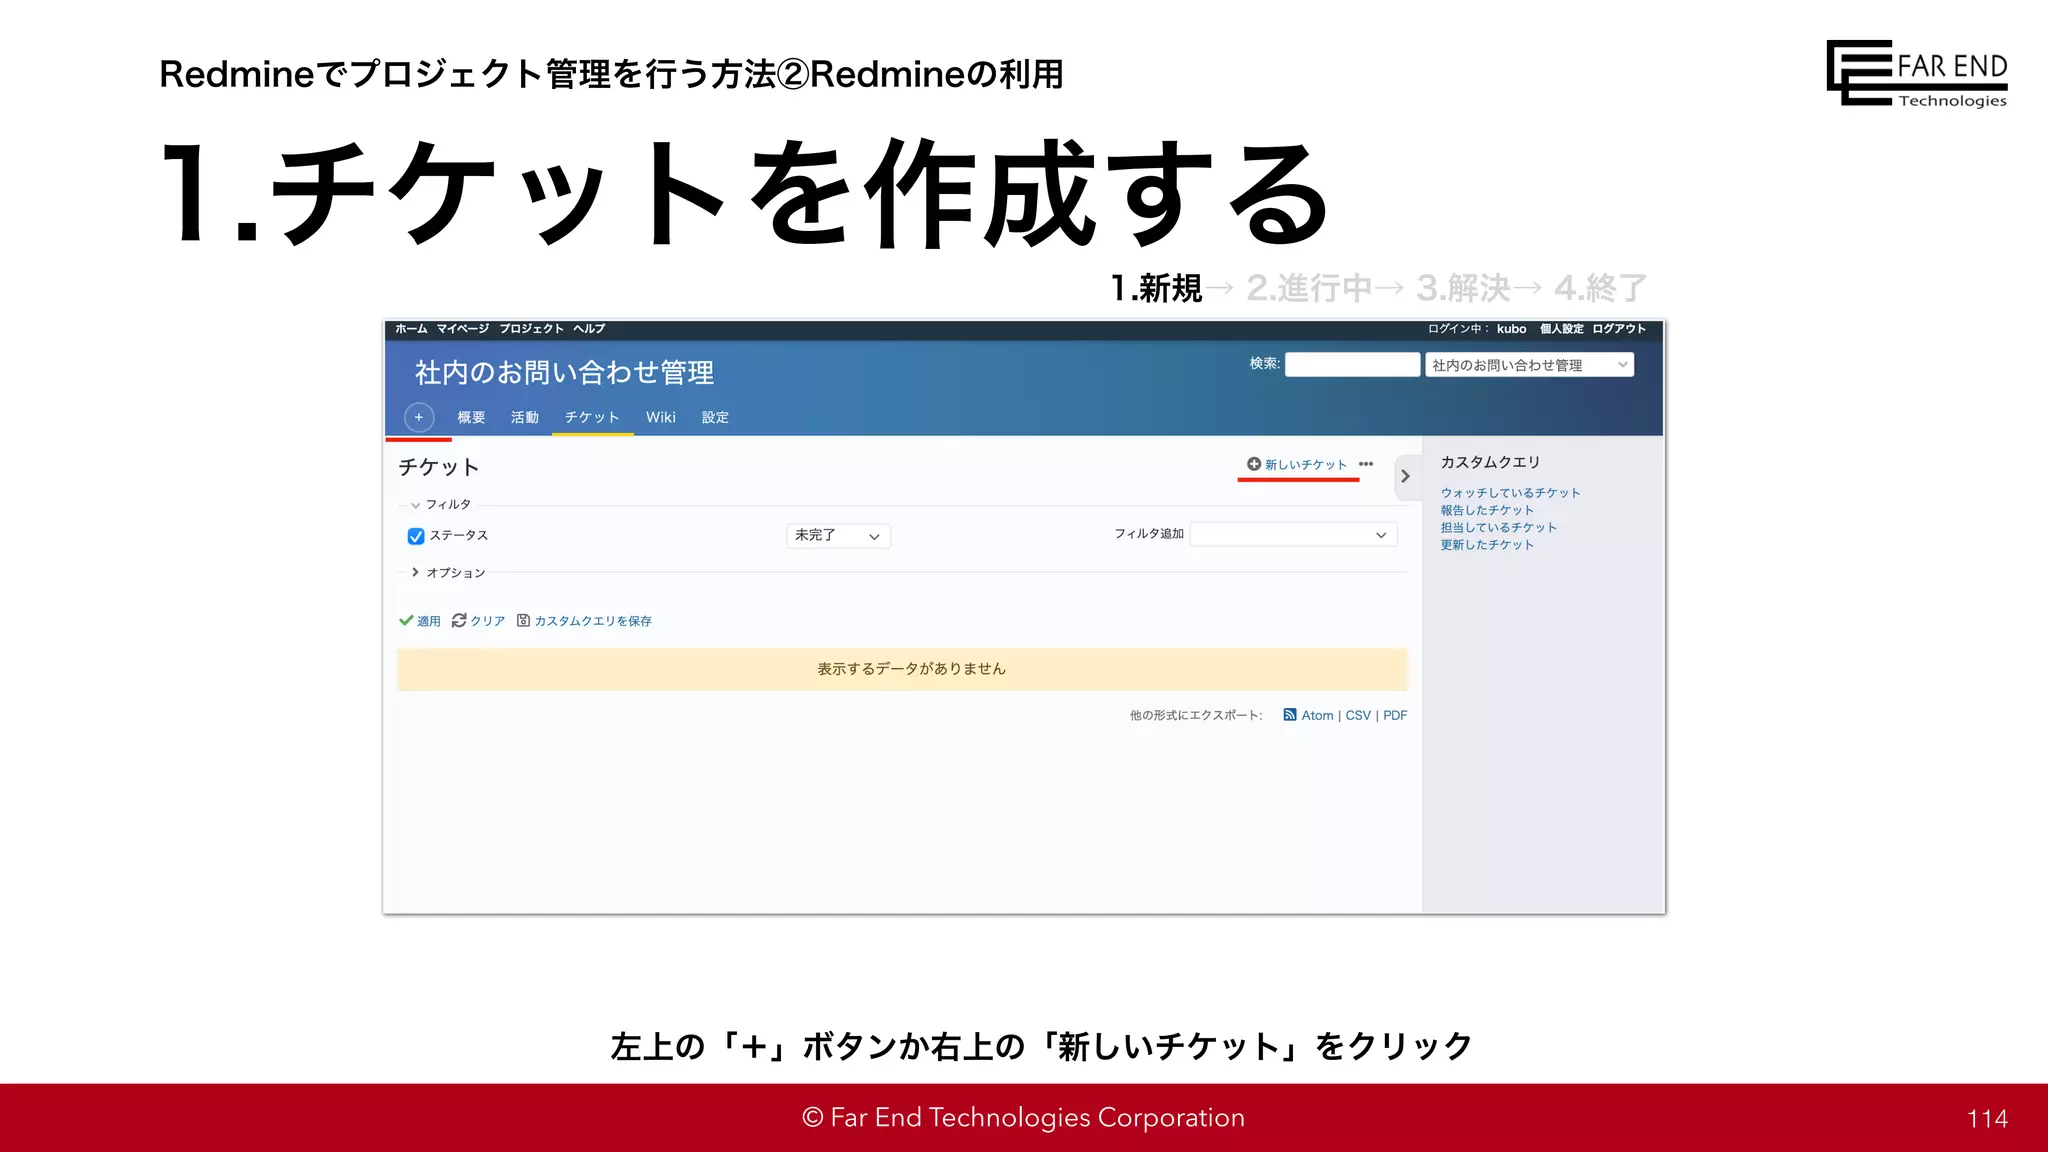Click 適用 to apply filters
This screenshot has width=2048, height=1152.
[x=420, y=621]
